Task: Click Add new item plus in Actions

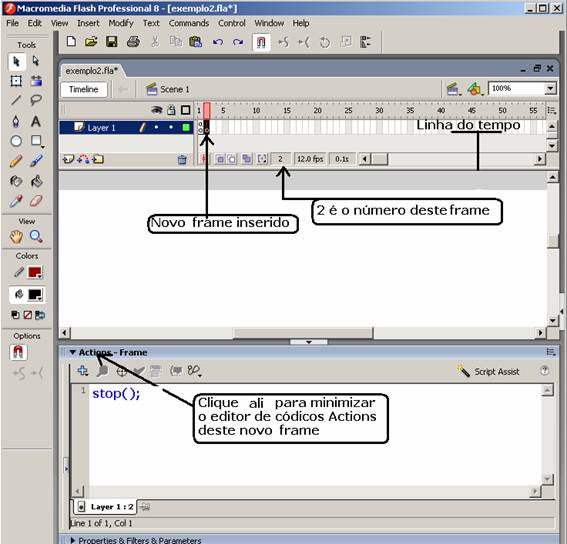Action: click(x=82, y=371)
